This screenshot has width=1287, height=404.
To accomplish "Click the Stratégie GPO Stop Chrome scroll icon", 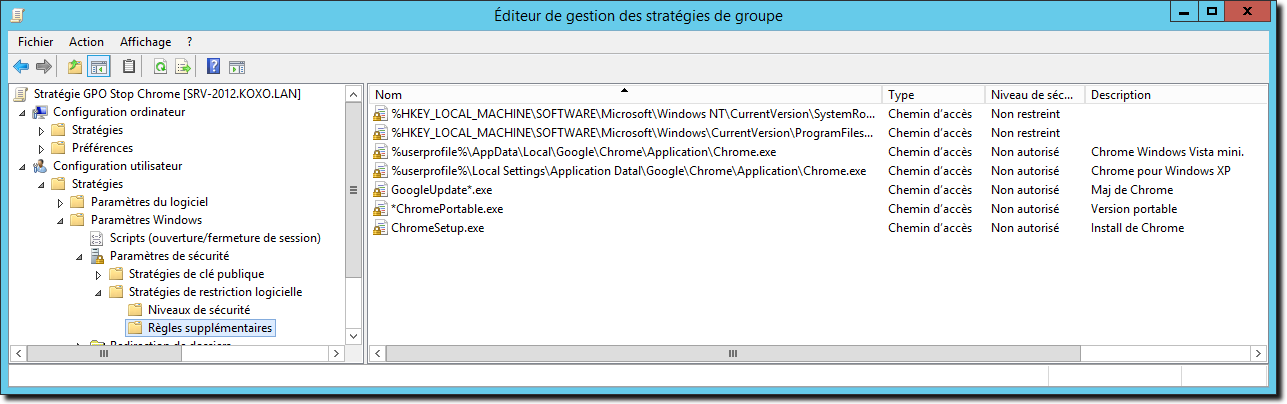I will coord(21,94).
